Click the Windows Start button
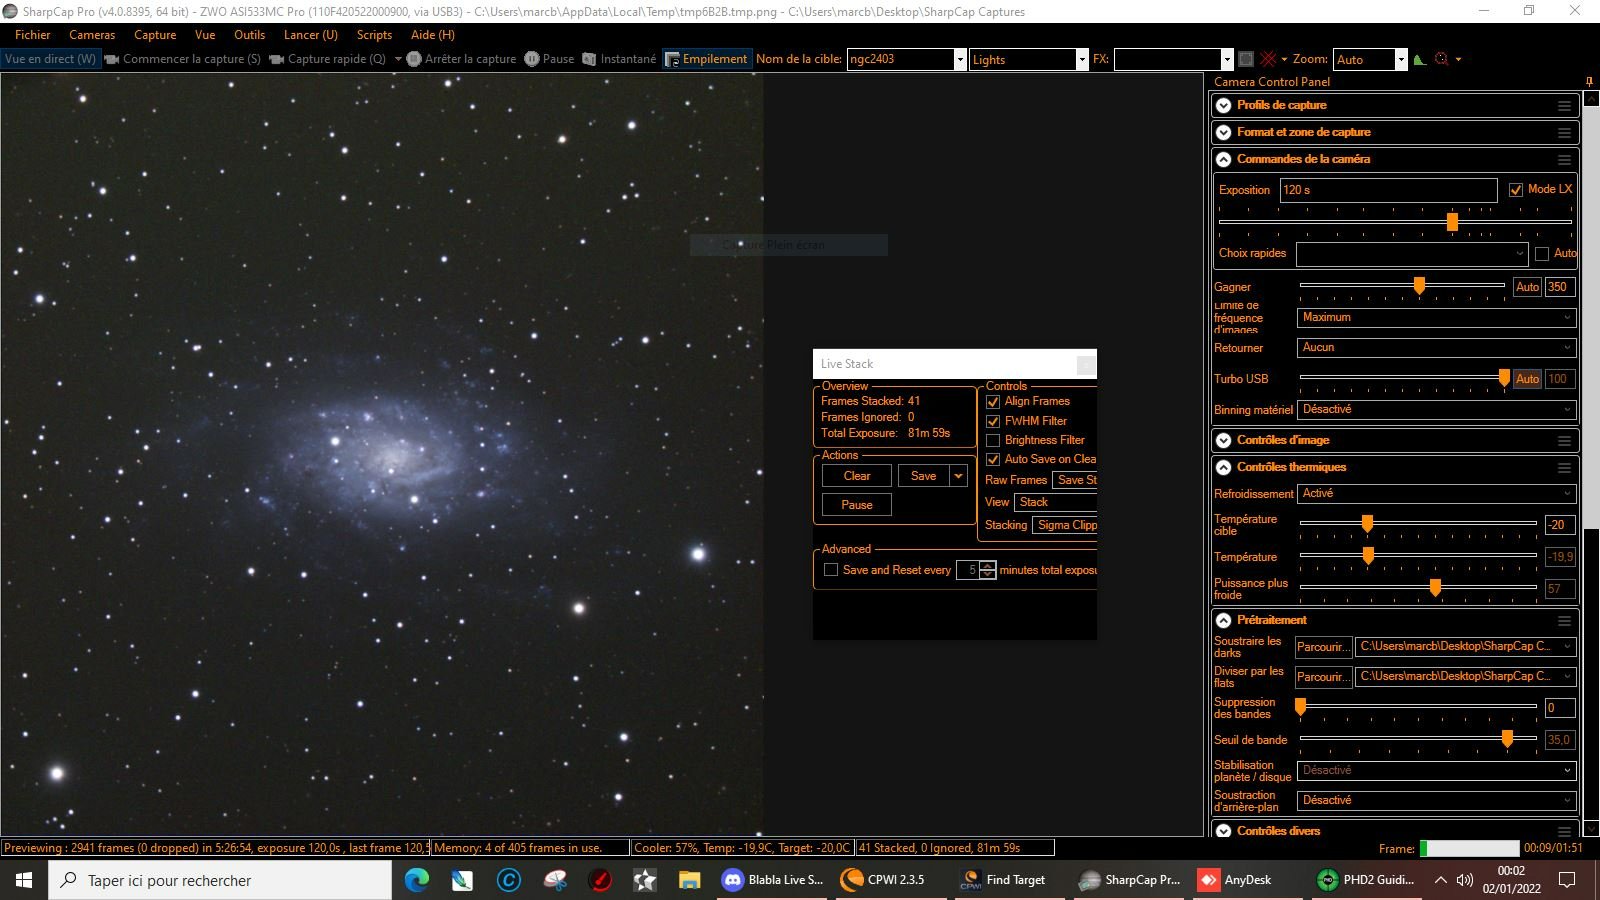This screenshot has width=1600, height=900. click(x=24, y=880)
